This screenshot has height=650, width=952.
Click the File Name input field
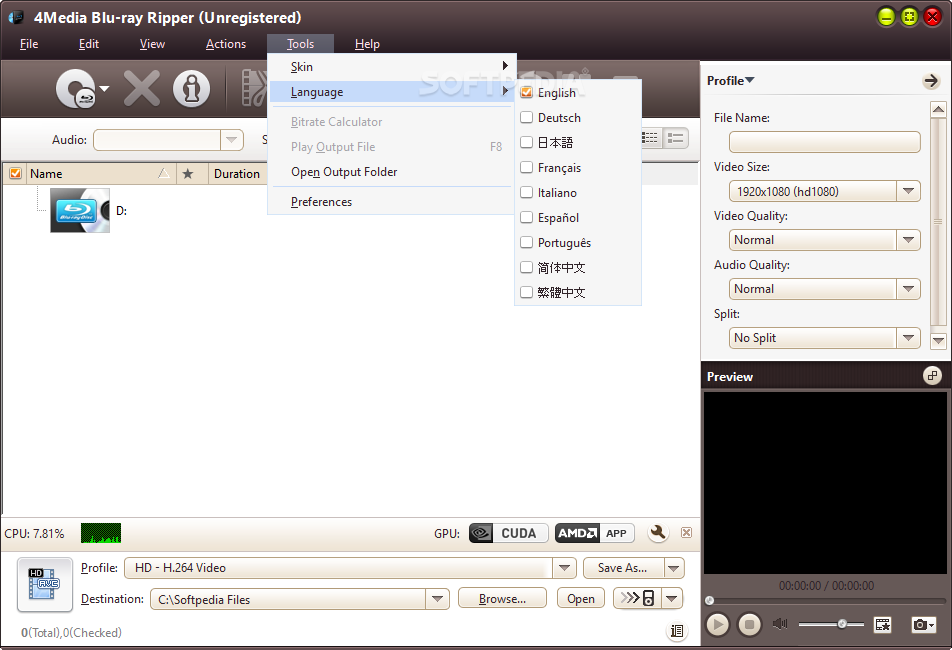click(824, 142)
